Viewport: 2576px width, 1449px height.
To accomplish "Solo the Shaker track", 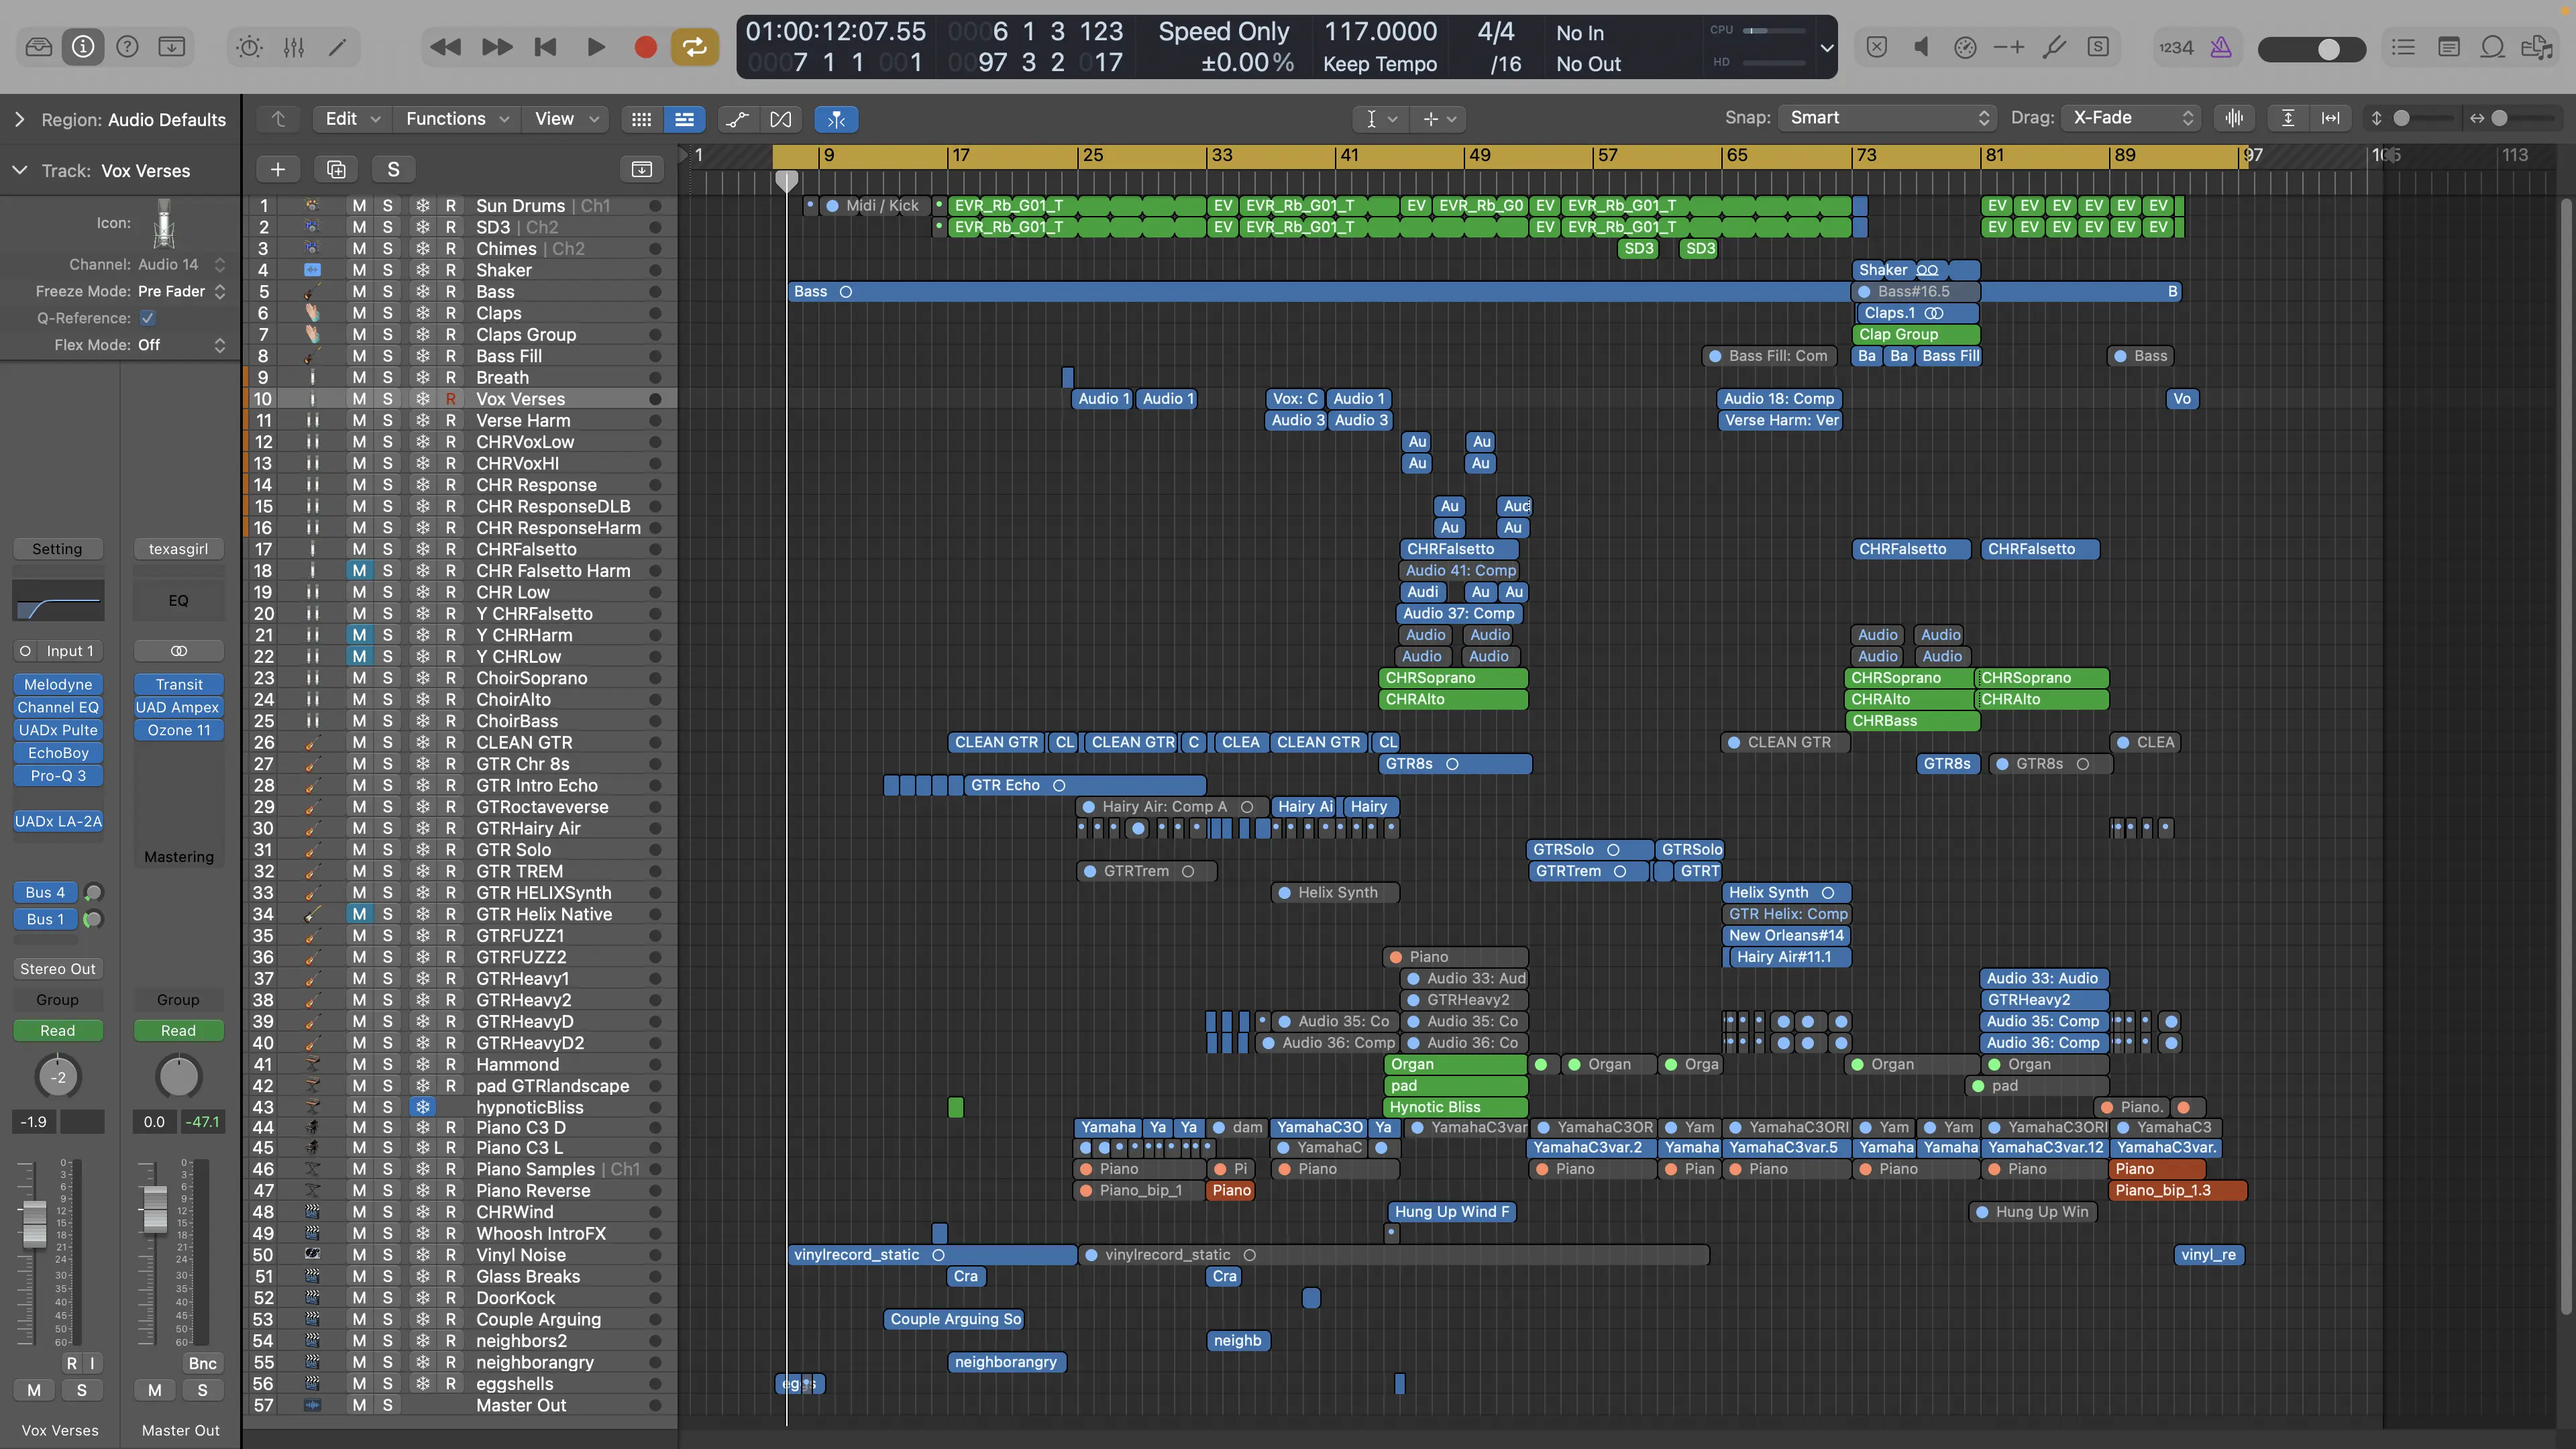I will 388,270.
